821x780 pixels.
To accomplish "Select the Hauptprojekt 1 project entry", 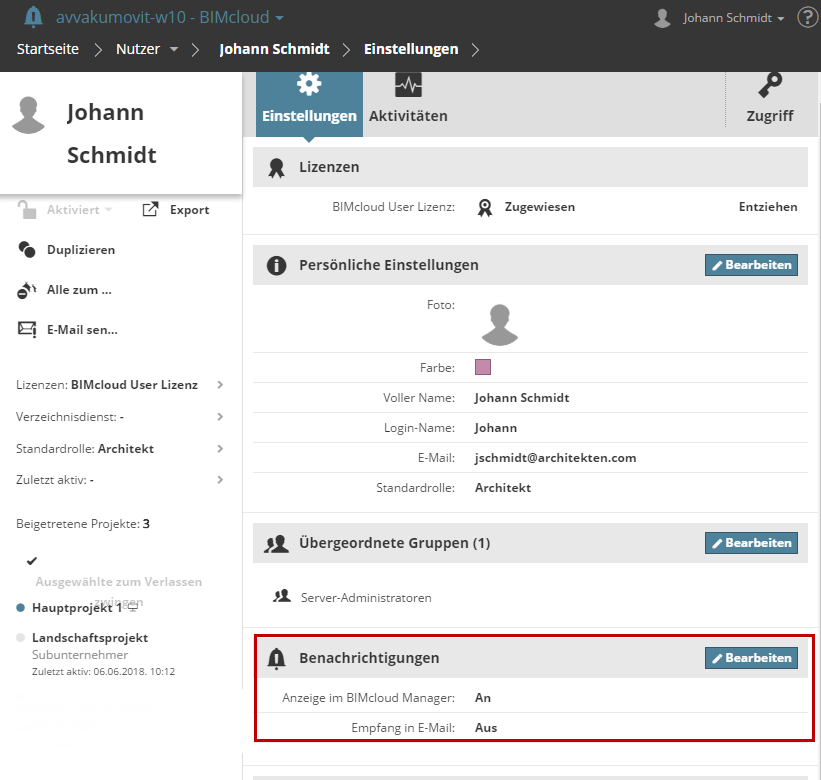I will [77, 607].
